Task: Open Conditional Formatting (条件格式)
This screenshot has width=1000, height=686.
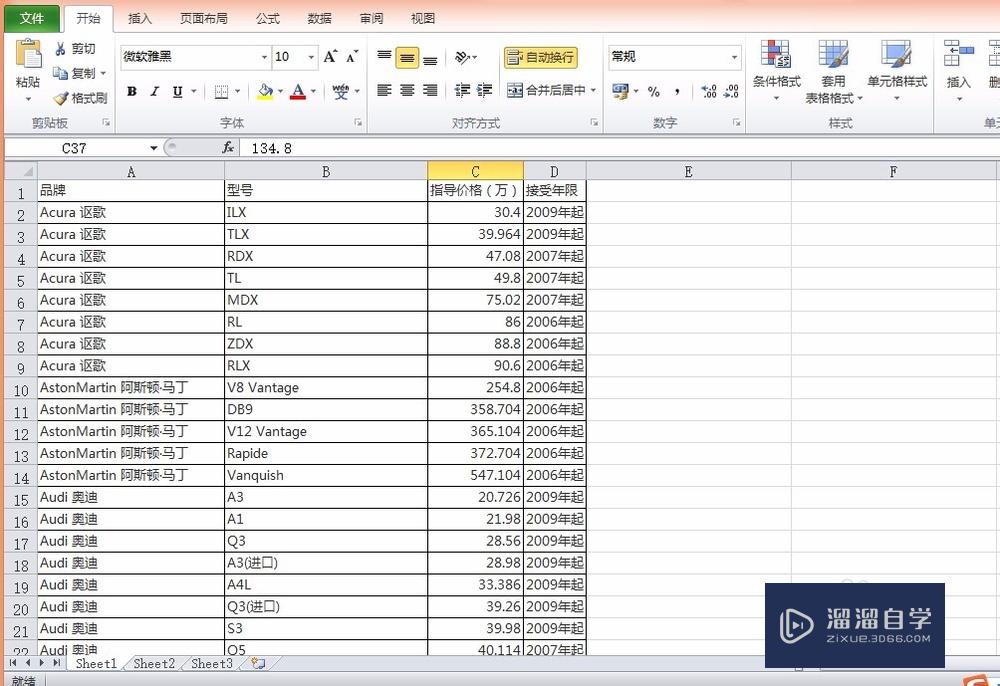Action: pyautogui.click(x=776, y=70)
